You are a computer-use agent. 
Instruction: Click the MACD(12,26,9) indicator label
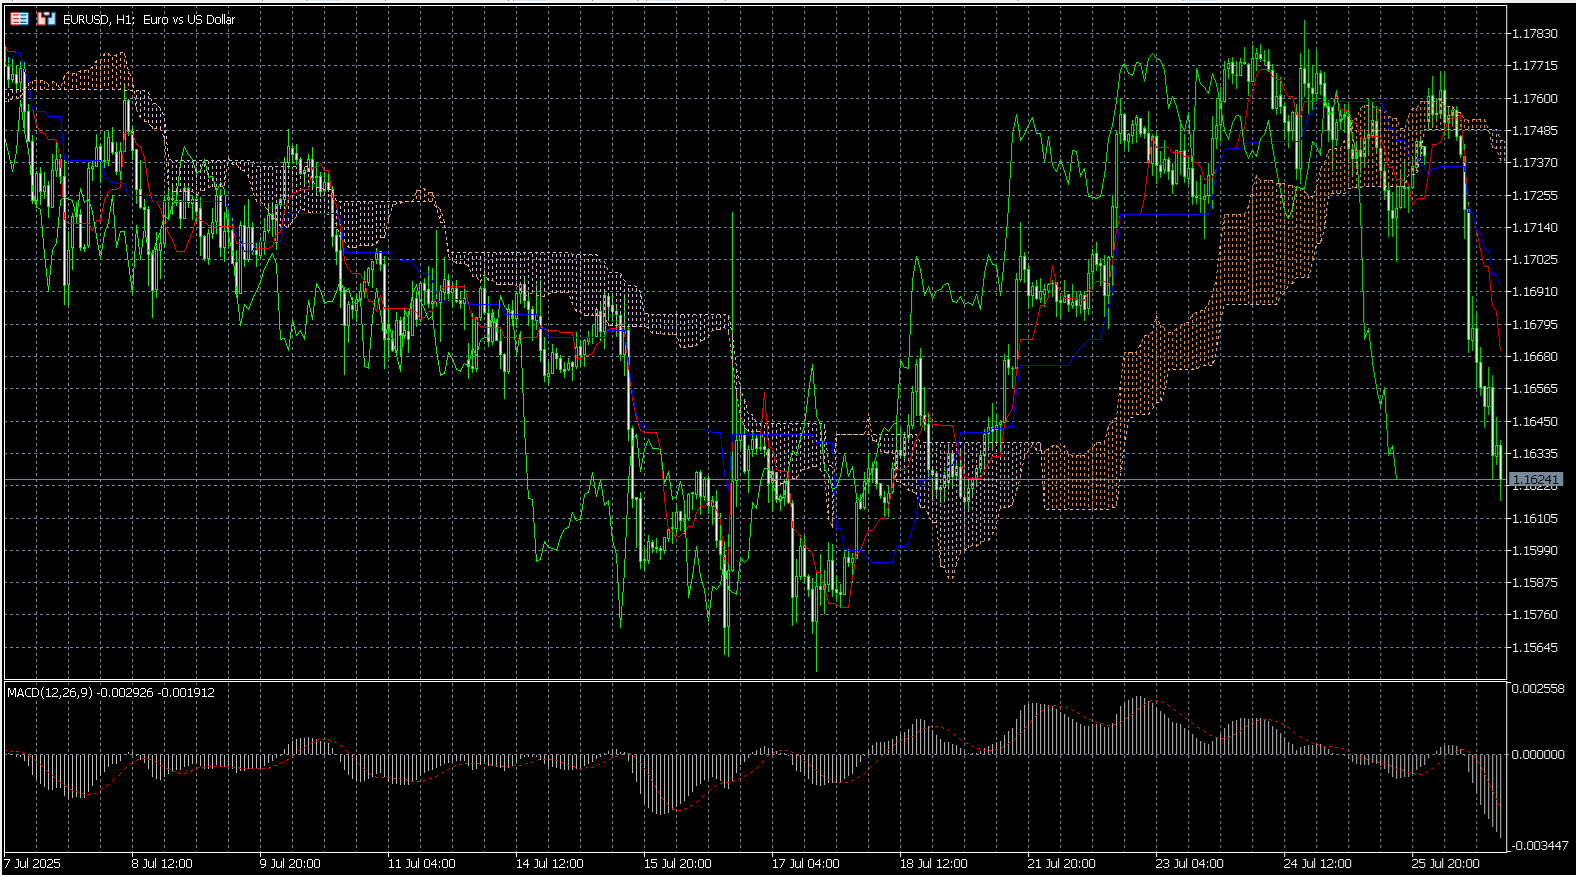[111, 692]
